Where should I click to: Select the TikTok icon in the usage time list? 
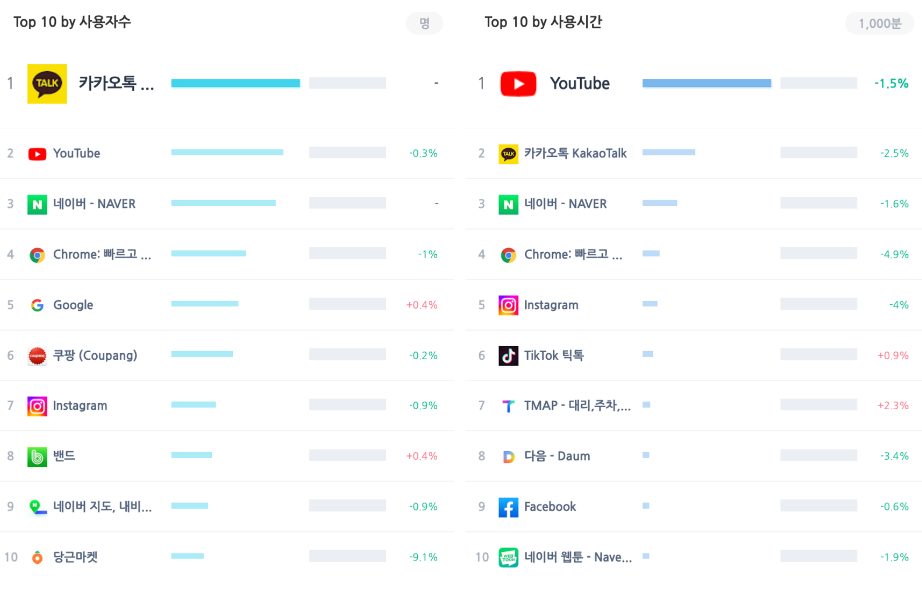509,356
